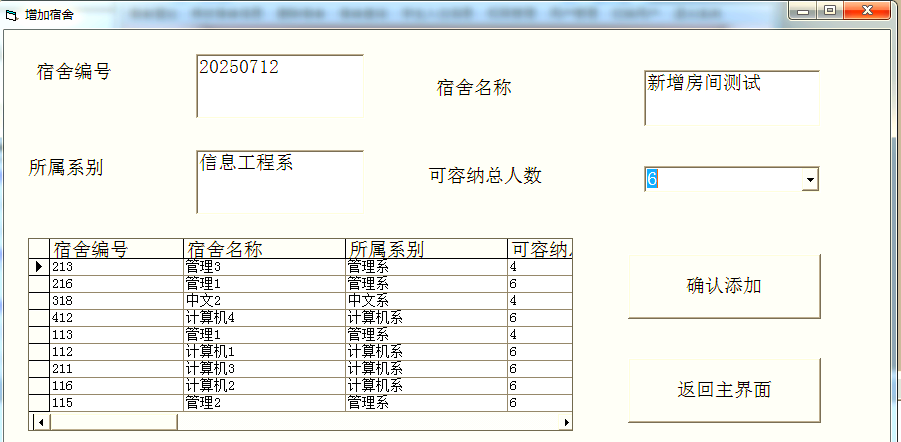Maximize the 增加宿舍 window

[x=829, y=10]
